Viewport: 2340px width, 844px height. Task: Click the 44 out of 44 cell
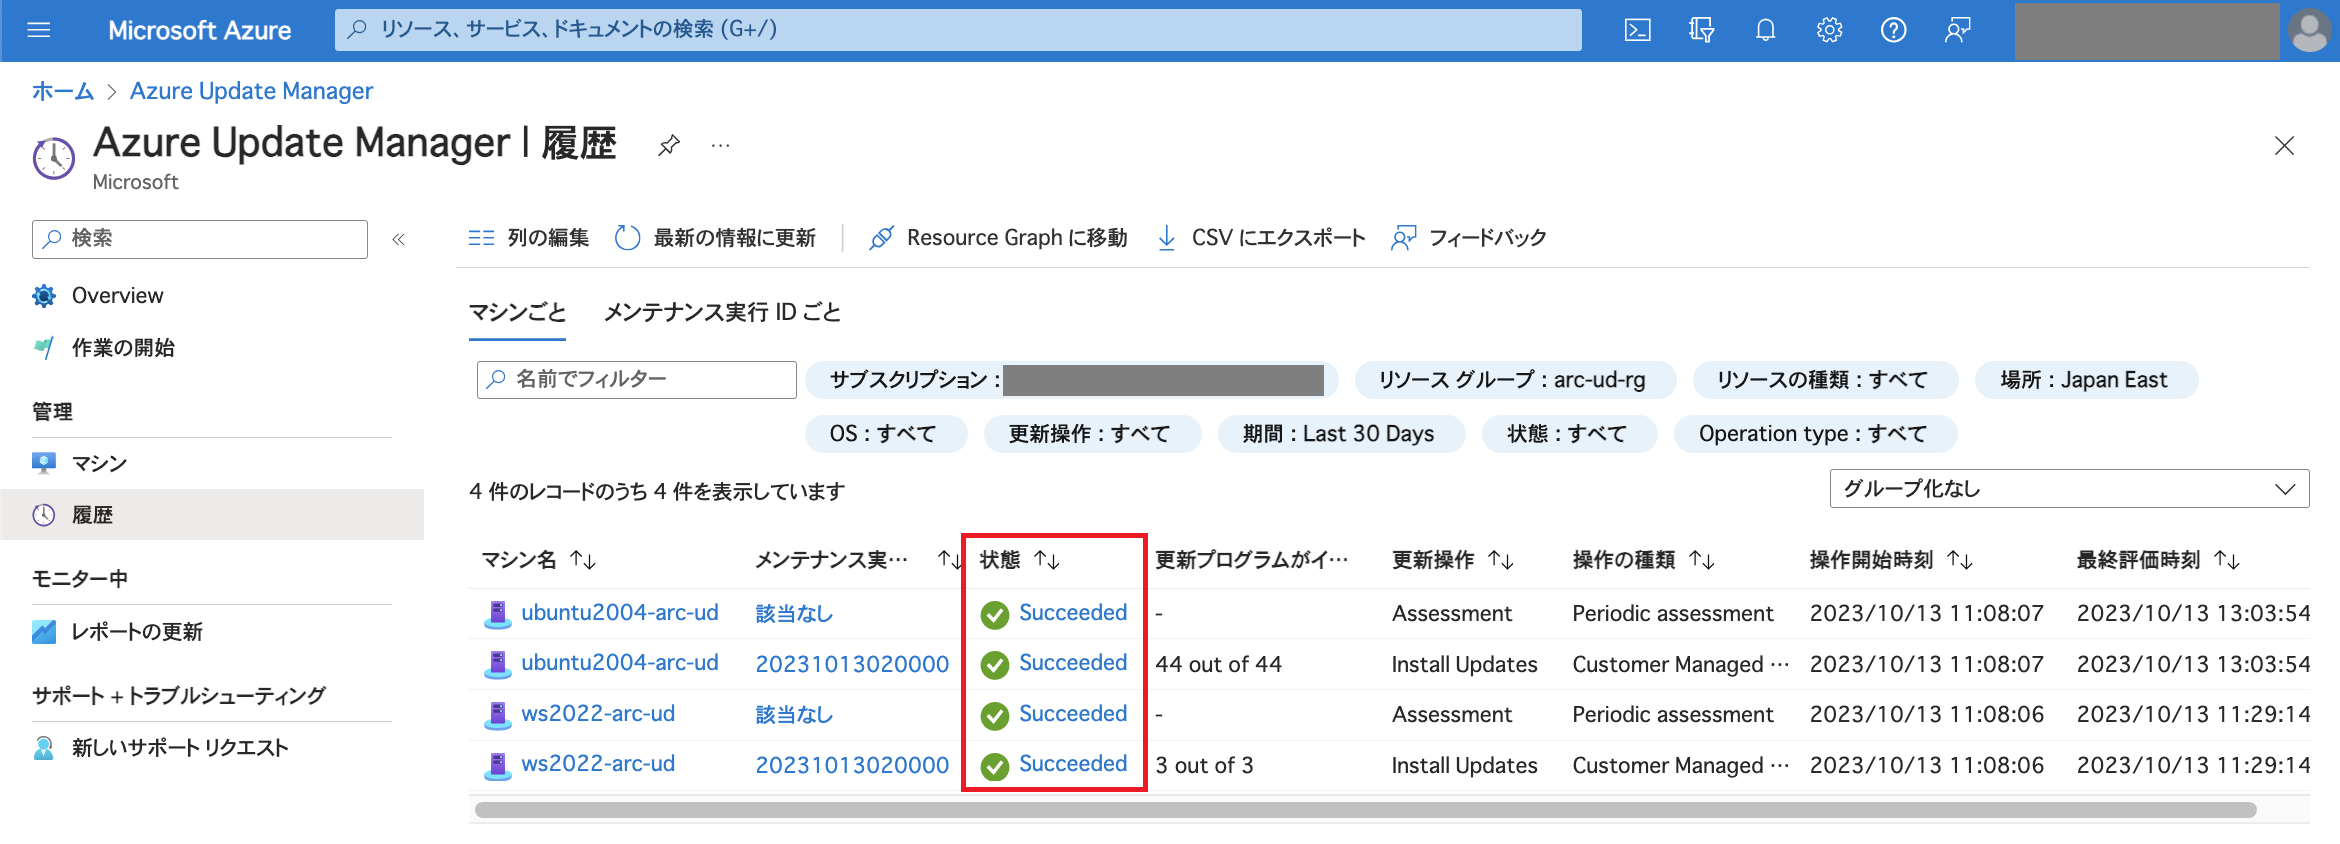coord(1218,664)
